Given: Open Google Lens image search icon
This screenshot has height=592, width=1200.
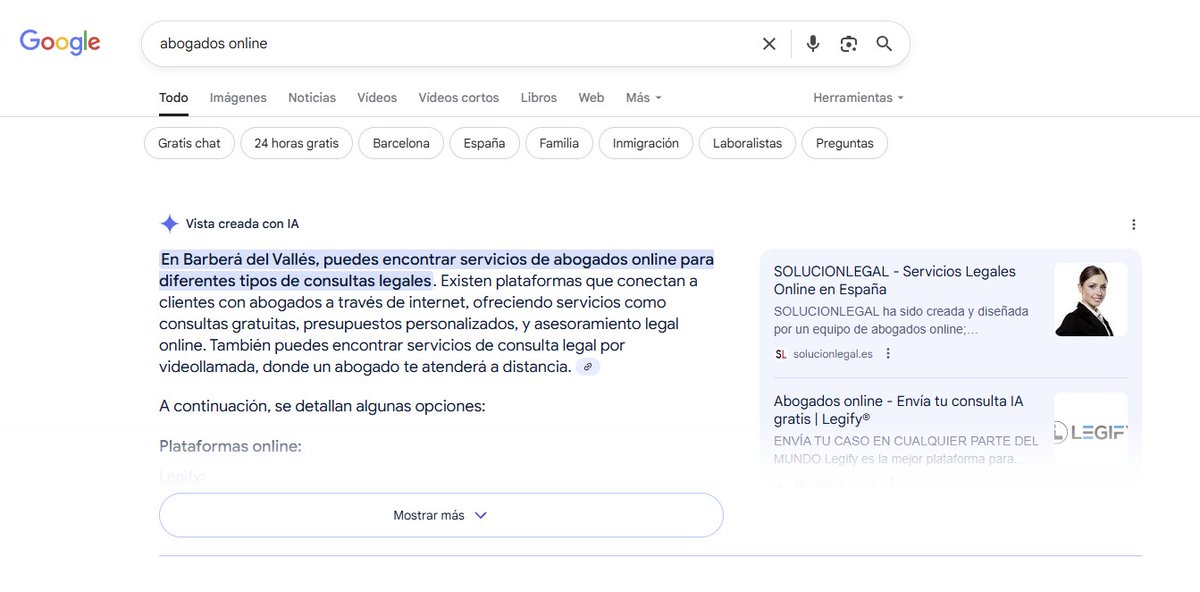Looking at the screenshot, I should click(849, 44).
